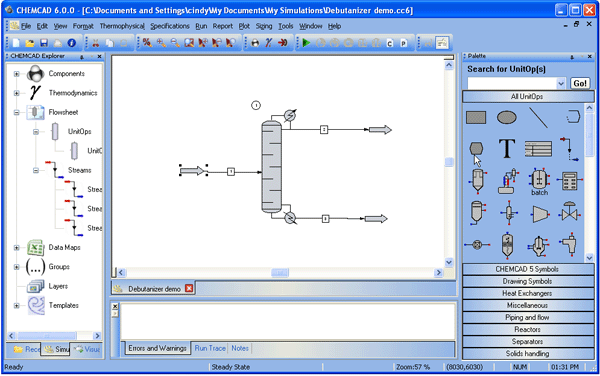Close the Debutanizer demo tab
The height and width of the screenshot is (376, 600).
pos(189,288)
